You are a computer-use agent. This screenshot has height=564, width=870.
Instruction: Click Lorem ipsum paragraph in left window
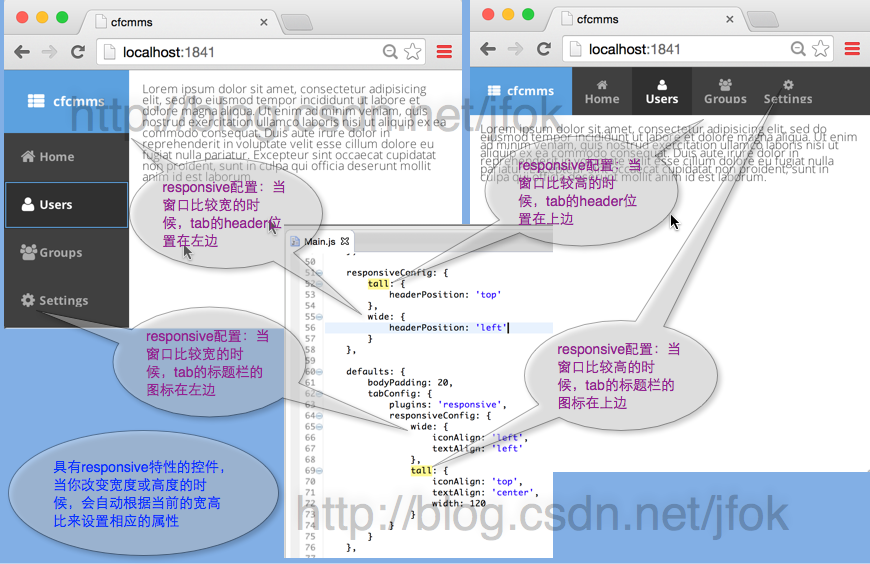pos(294,133)
